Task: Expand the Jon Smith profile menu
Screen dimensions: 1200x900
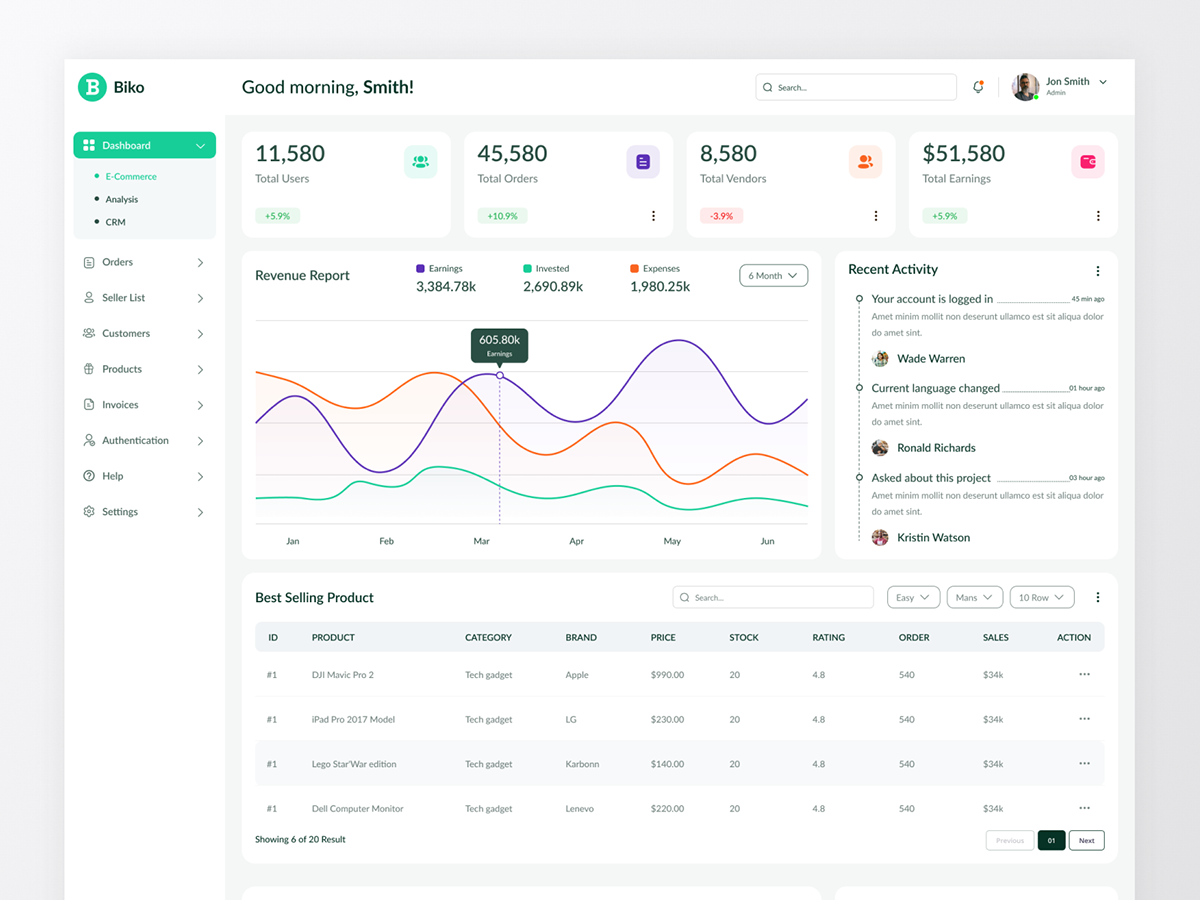Action: tap(1103, 83)
